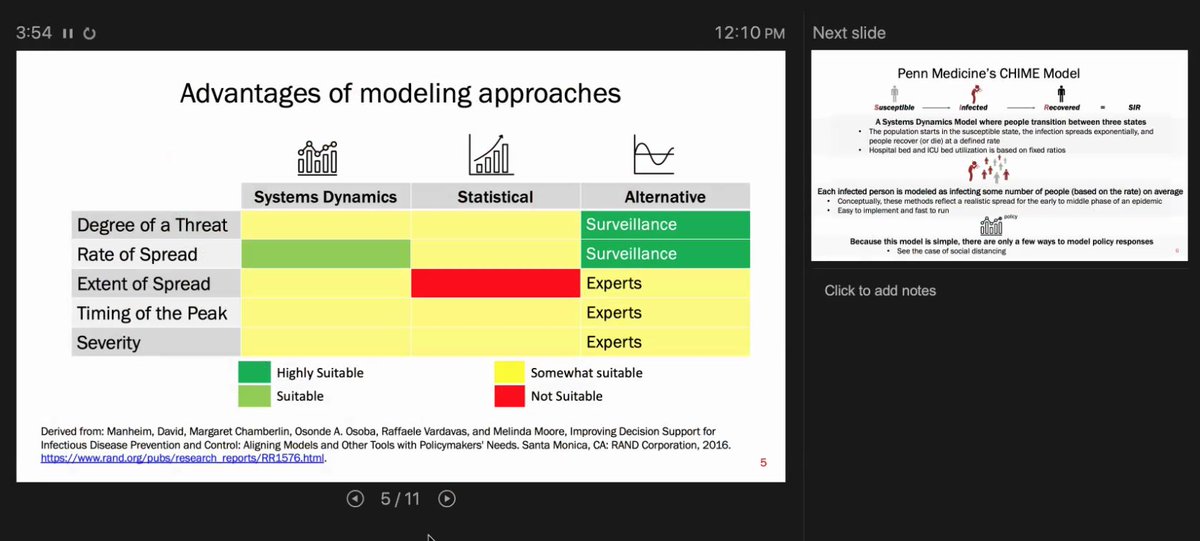Image resolution: width=1200 pixels, height=541 pixels.
Task: Select the Alternative column header
Action: tap(665, 197)
